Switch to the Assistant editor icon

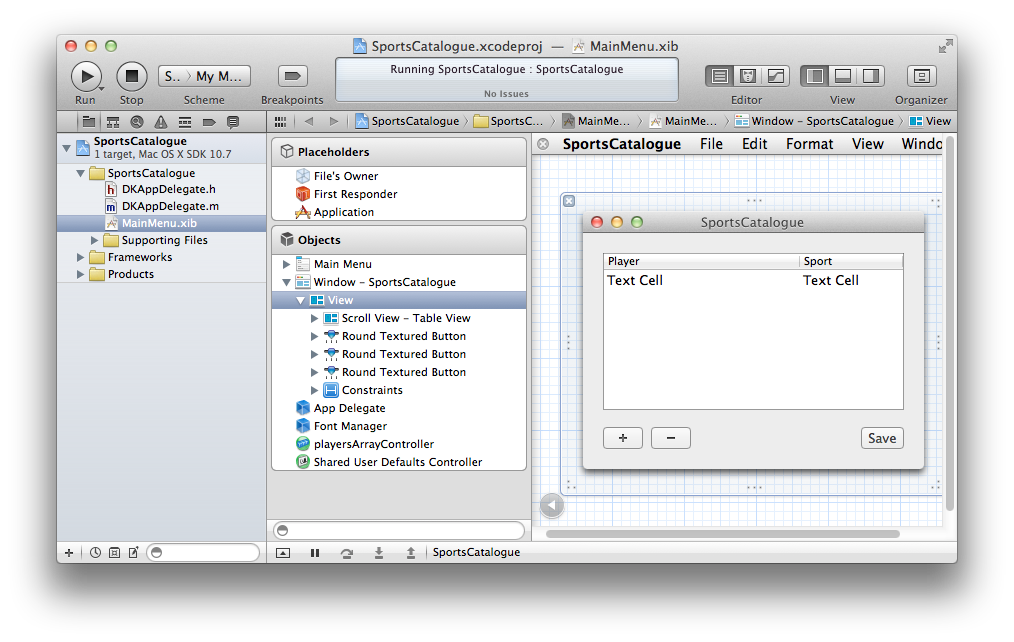(x=748, y=76)
